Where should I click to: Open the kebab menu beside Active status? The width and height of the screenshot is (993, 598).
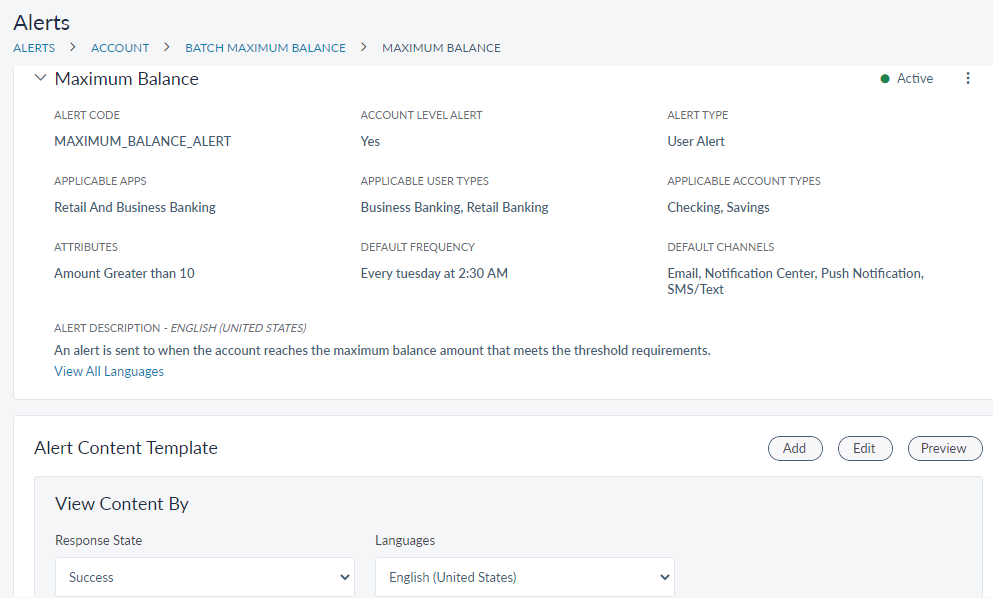pyautogui.click(x=967, y=79)
